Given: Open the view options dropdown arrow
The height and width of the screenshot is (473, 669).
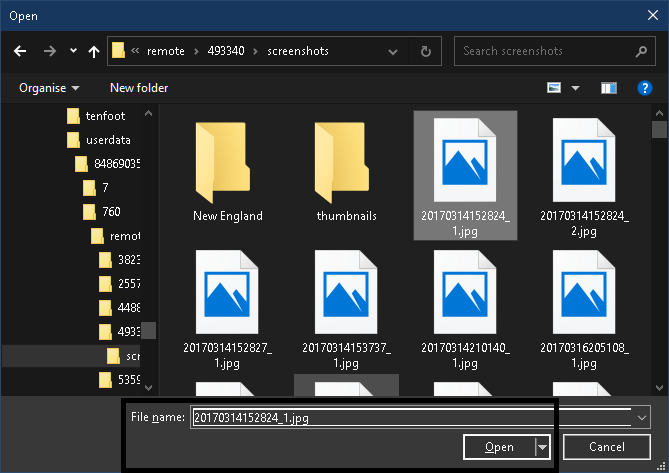Looking at the screenshot, I should click(x=575, y=88).
